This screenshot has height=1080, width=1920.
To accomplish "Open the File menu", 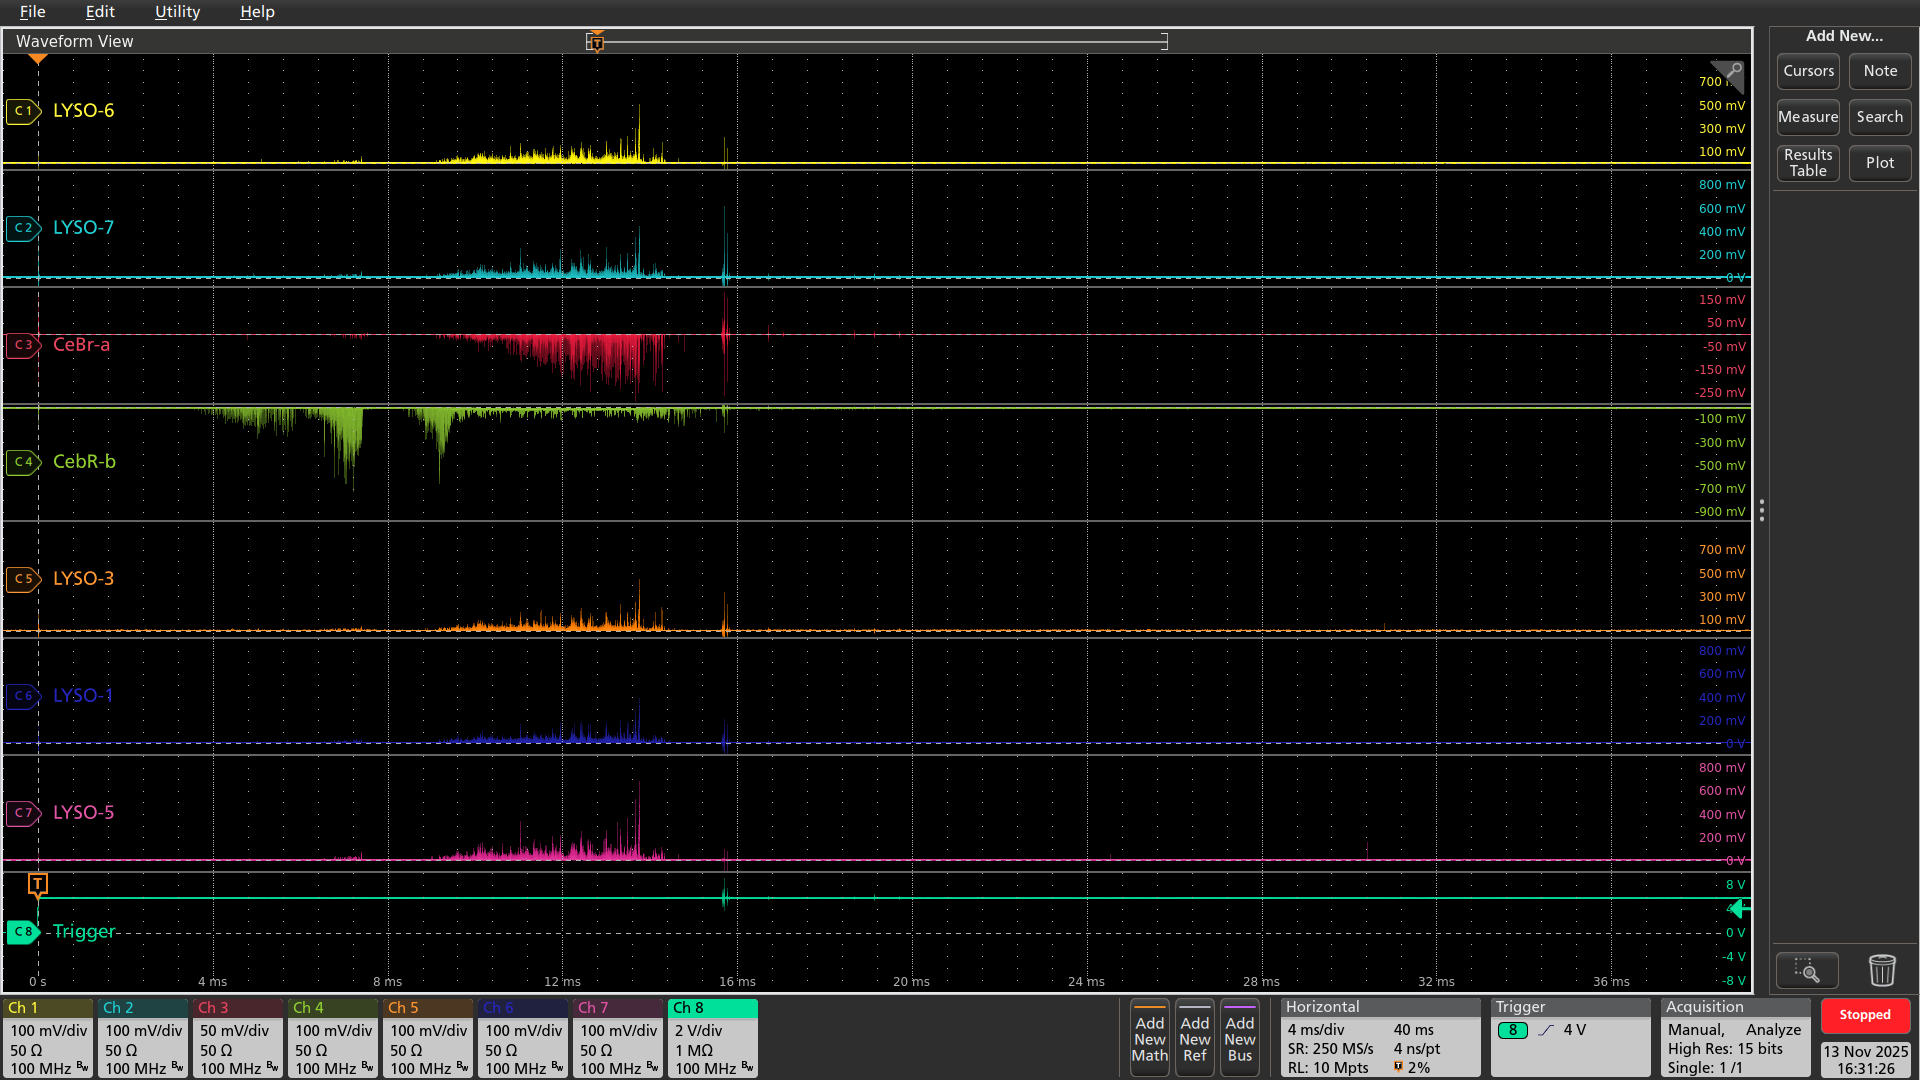I will tap(32, 12).
